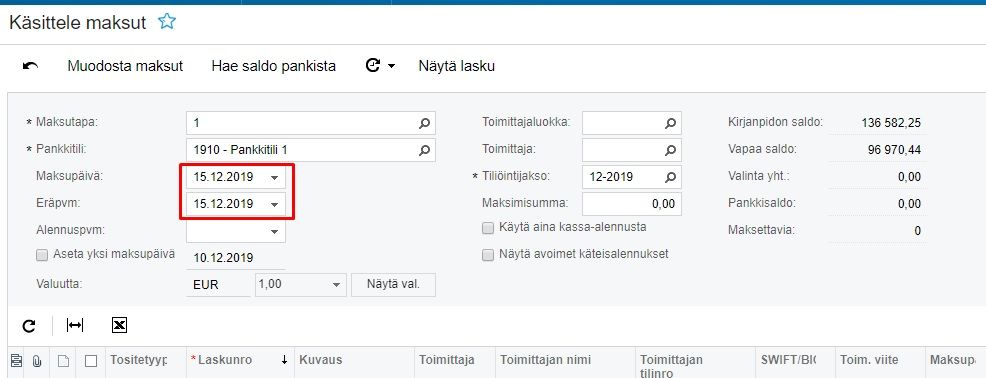This screenshot has width=986, height=378.
Task: Expand the Maksupäivä date dropdown
Action: [x=274, y=178]
